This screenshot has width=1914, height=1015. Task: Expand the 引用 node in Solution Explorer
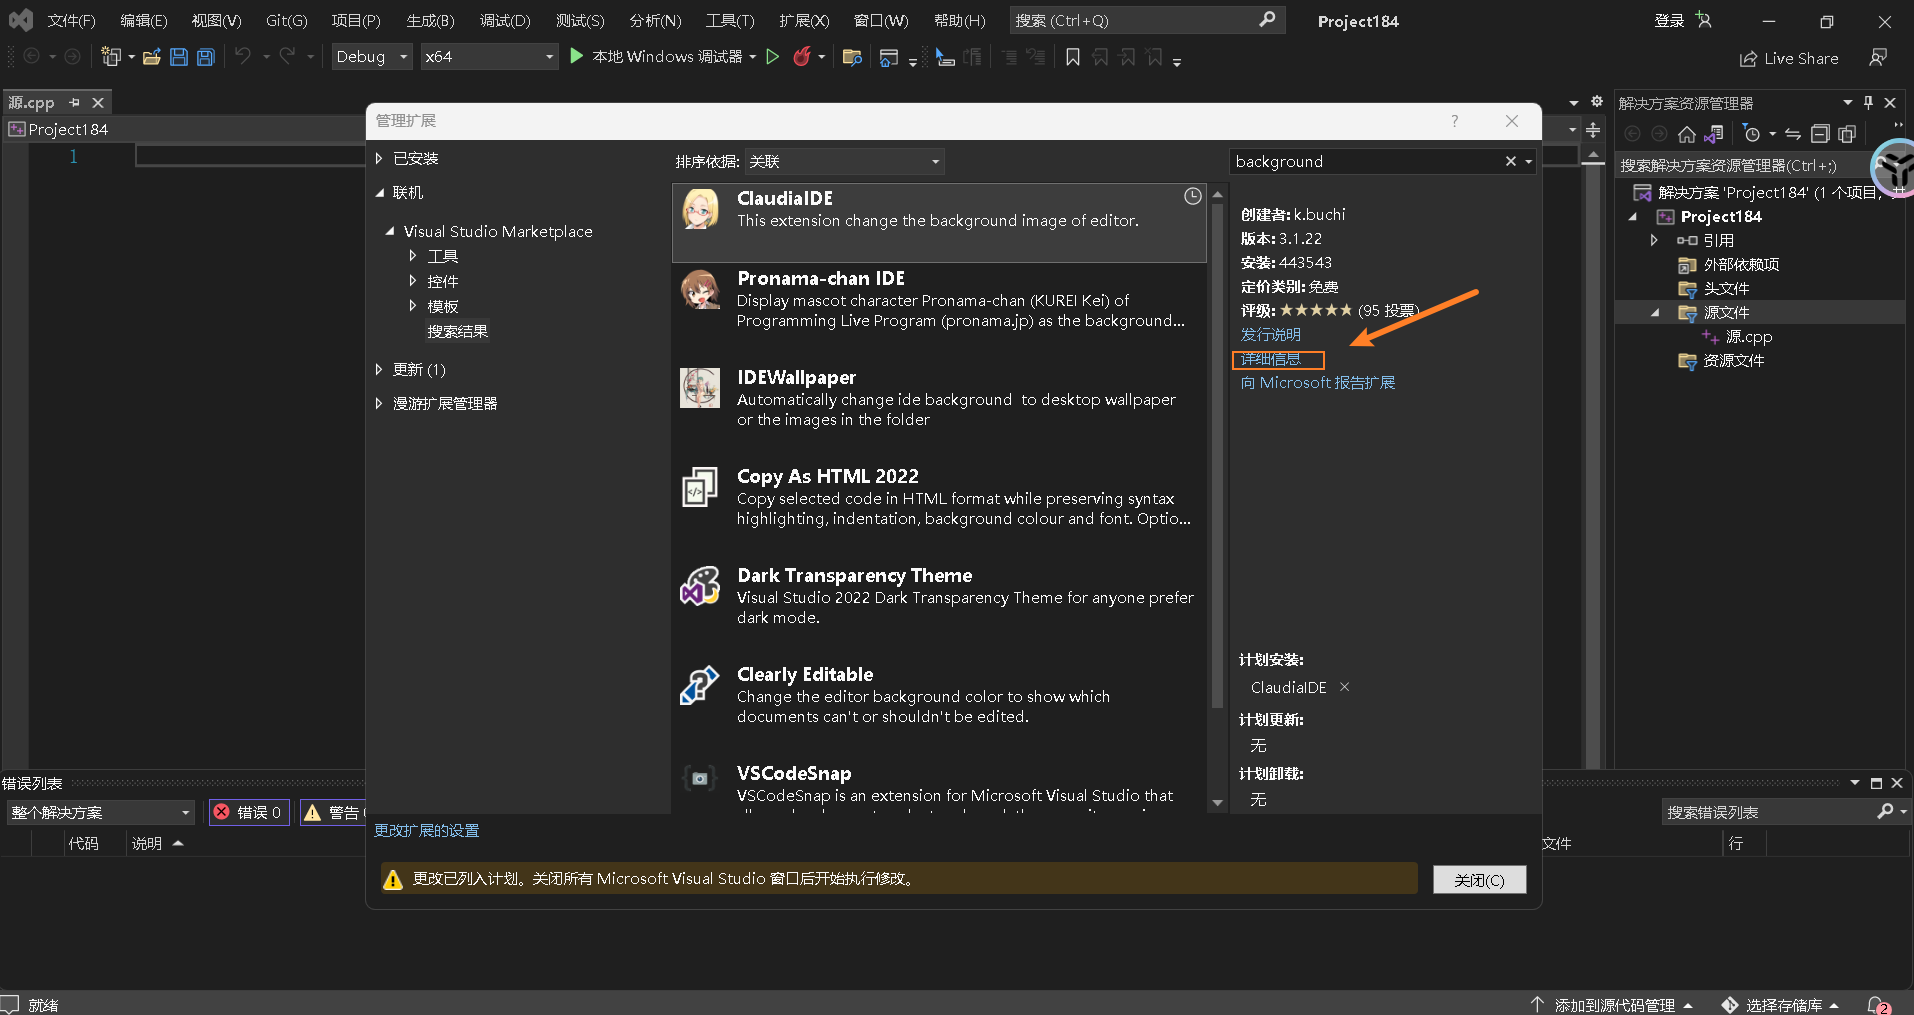pyautogui.click(x=1654, y=240)
